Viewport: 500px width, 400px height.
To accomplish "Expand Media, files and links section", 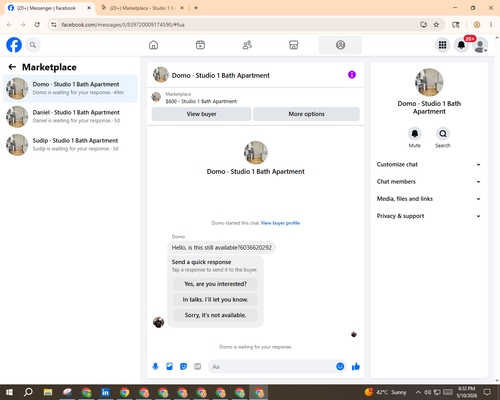I will point(429,199).
